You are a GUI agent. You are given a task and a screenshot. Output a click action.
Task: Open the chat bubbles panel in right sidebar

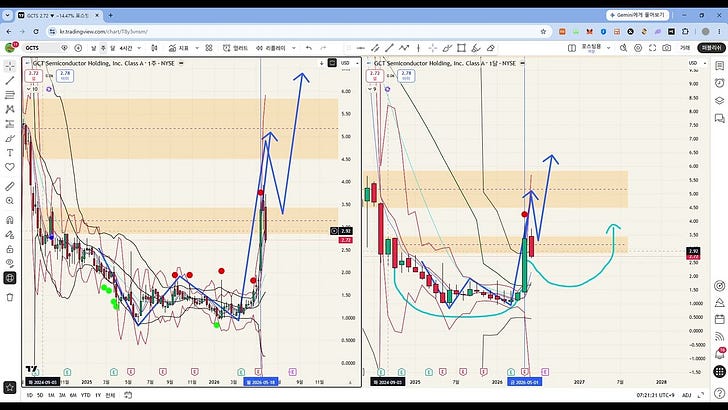pos(719,118)
